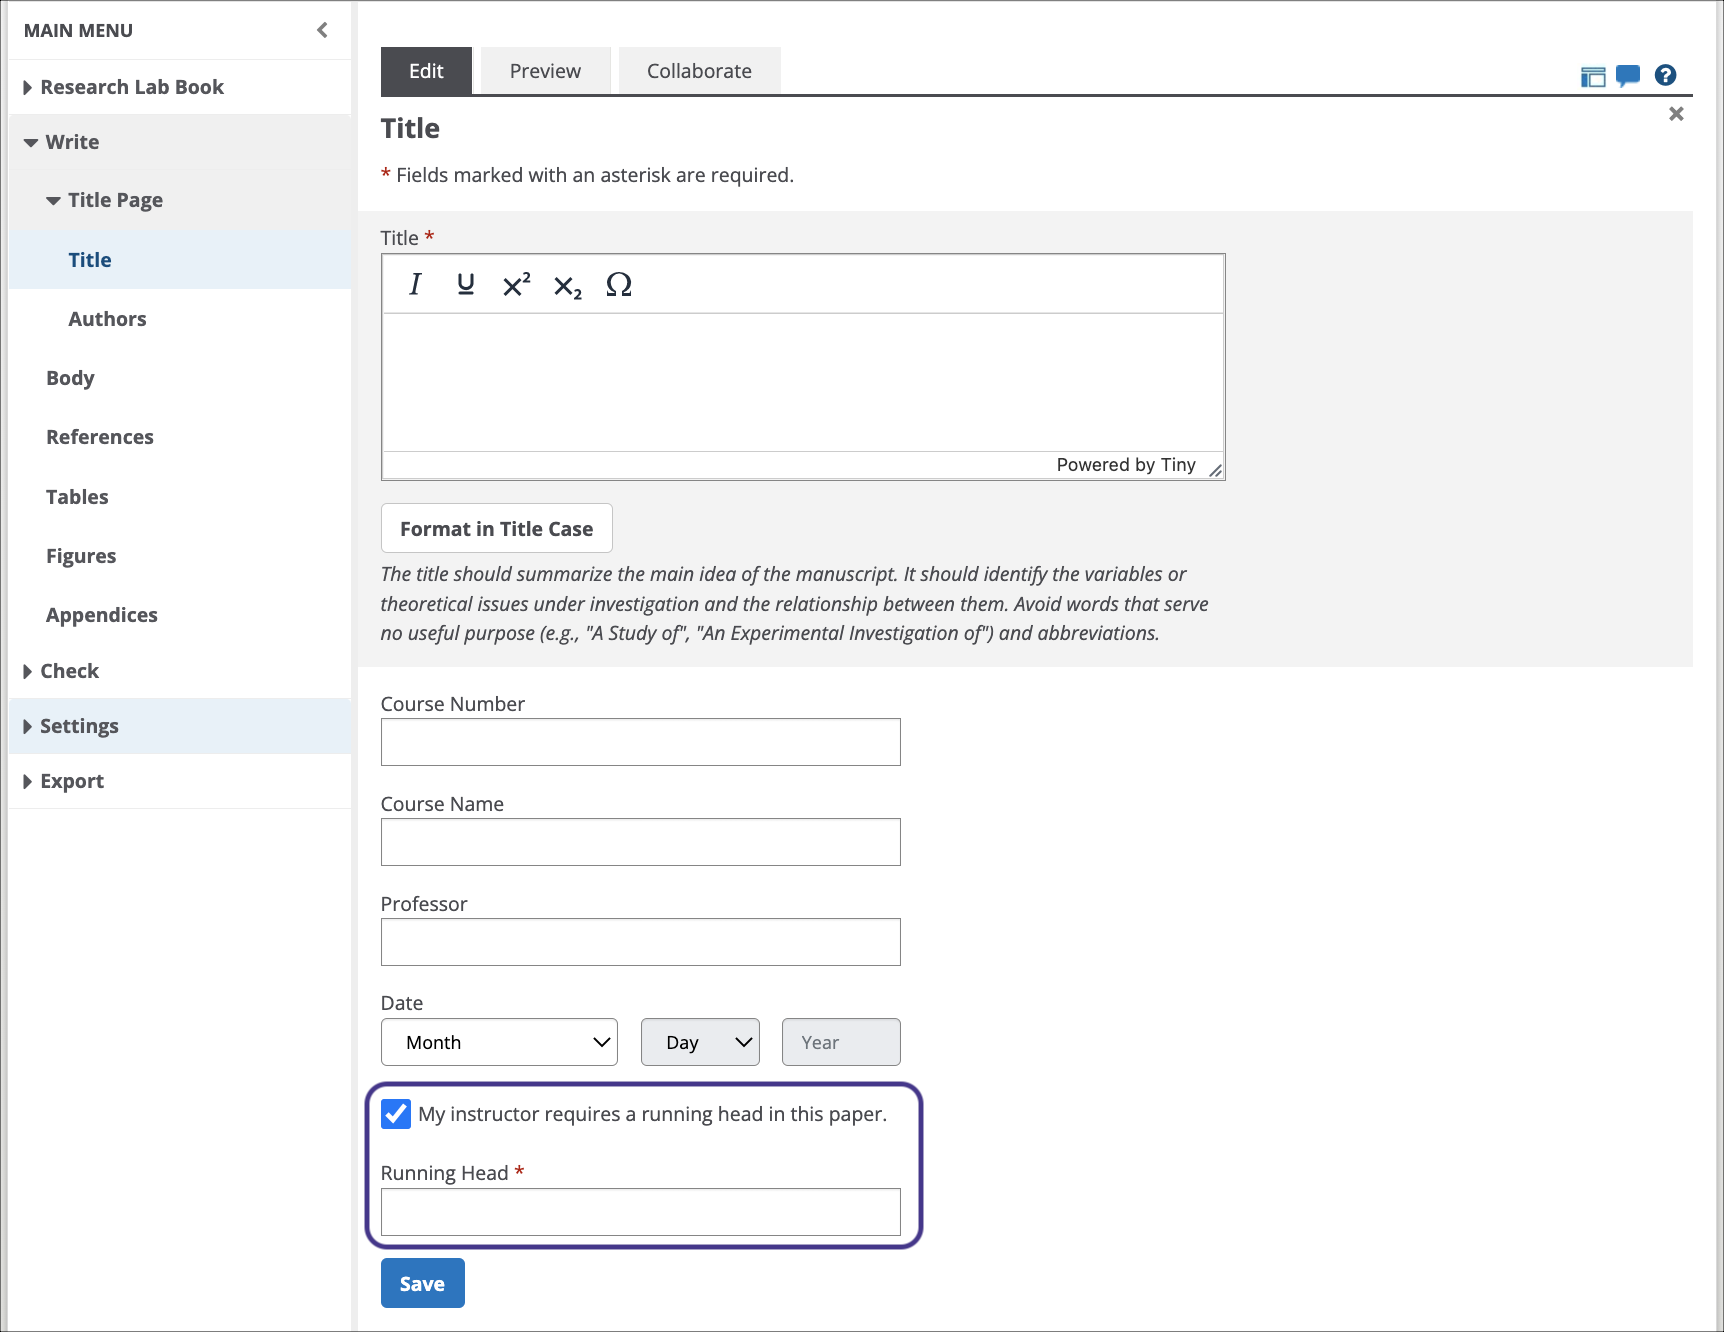Collapse the main menu sidebar
This screenshot has height=1332, width=1724.
click(x=322, y=30)
